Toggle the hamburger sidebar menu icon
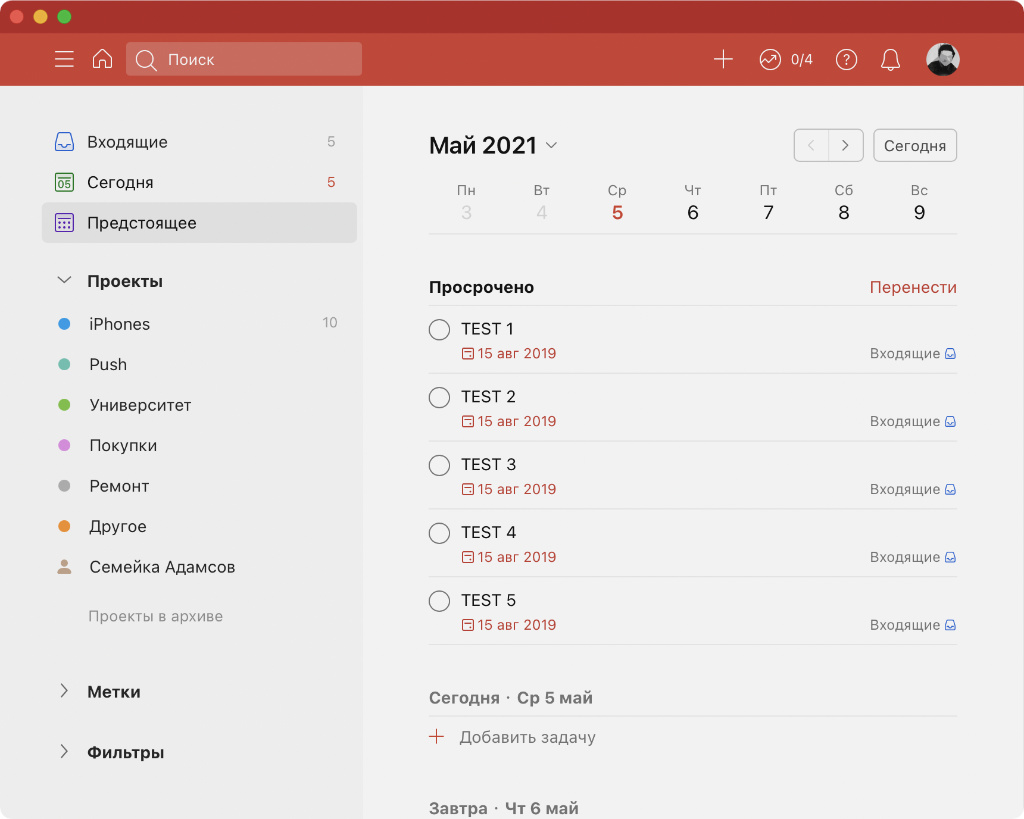This screenshot has height=819, width=1024. [64, 59]
